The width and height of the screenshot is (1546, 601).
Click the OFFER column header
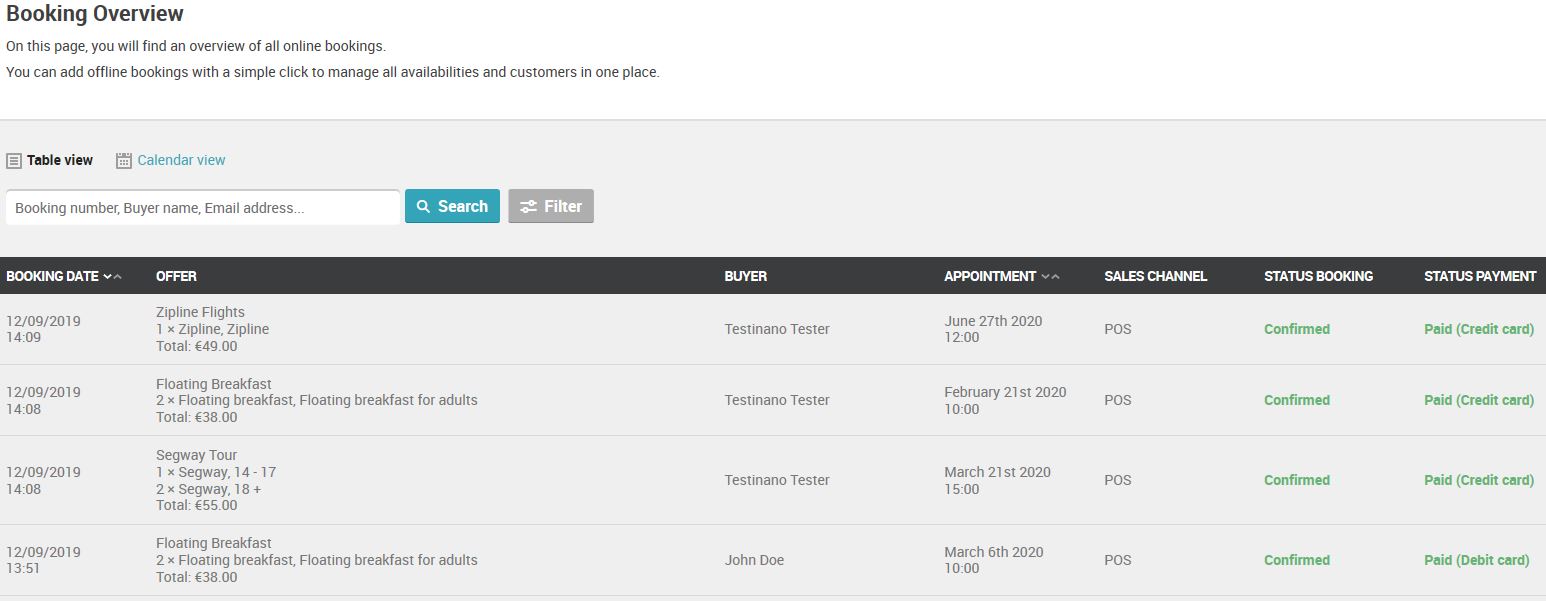[x=176, y=276]
